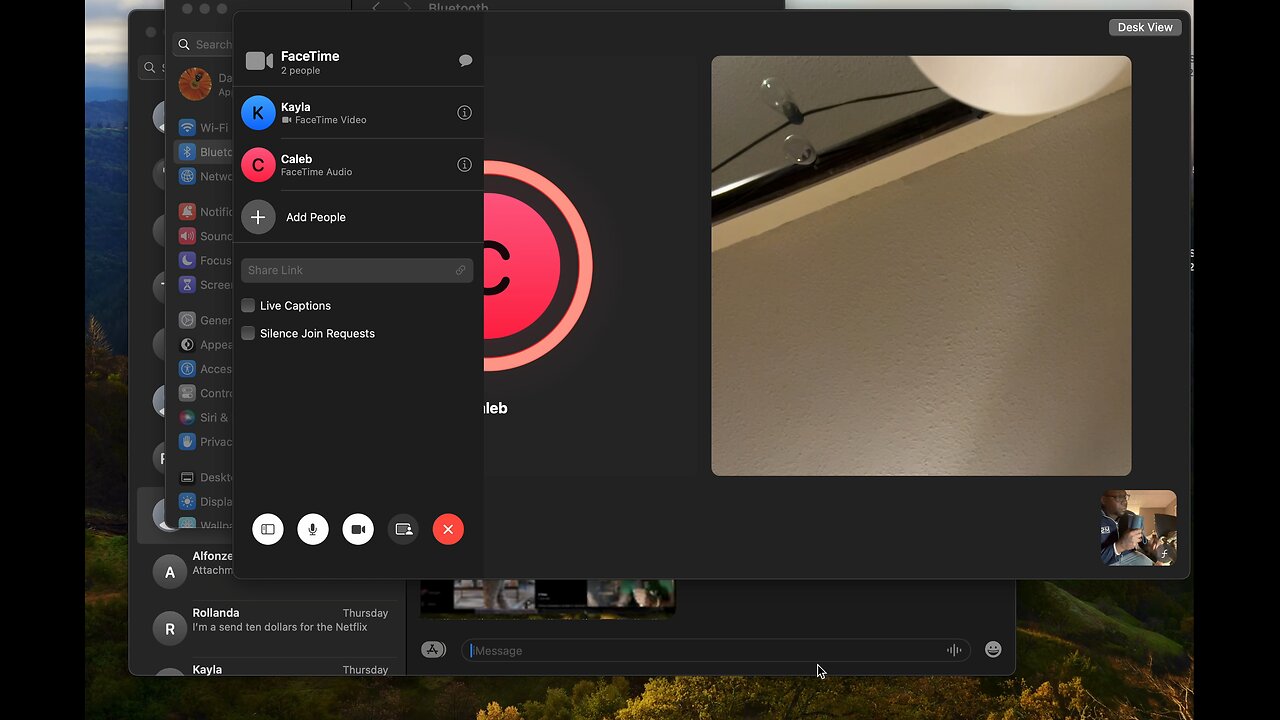Open Messages app store button
This screenshot has width=1280, height=720.
tap(433, 650)
